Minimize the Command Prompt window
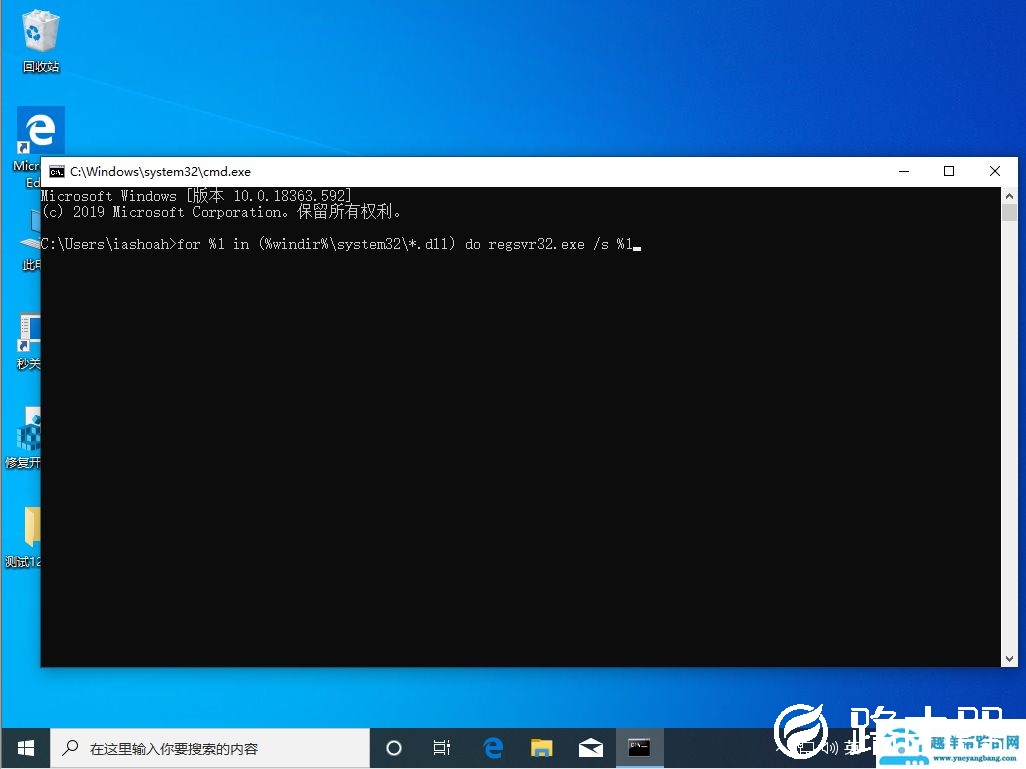1026x769 pixels. tap(903, 171)
